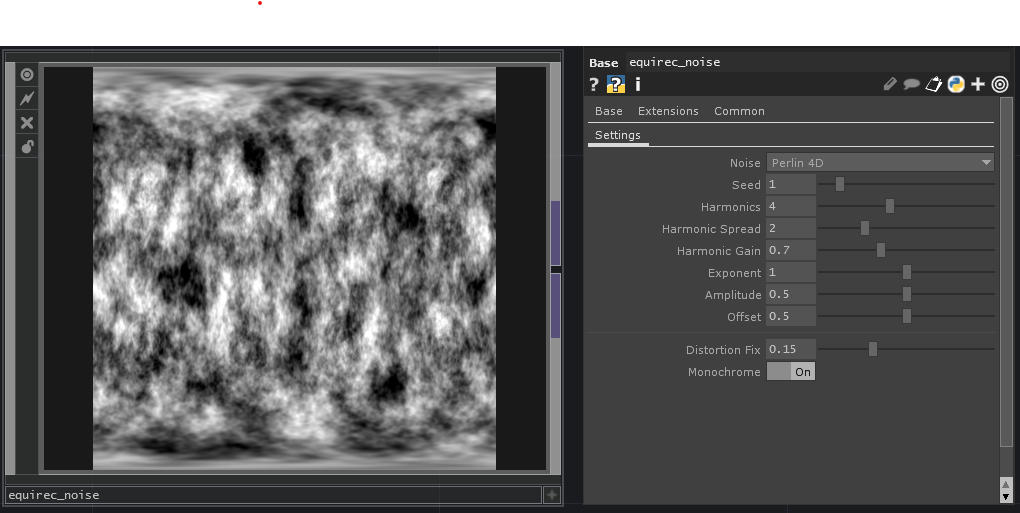1020x513 pixels.
Task: Click the Distortion Fix value field
Action: click(x=790, y=350)
